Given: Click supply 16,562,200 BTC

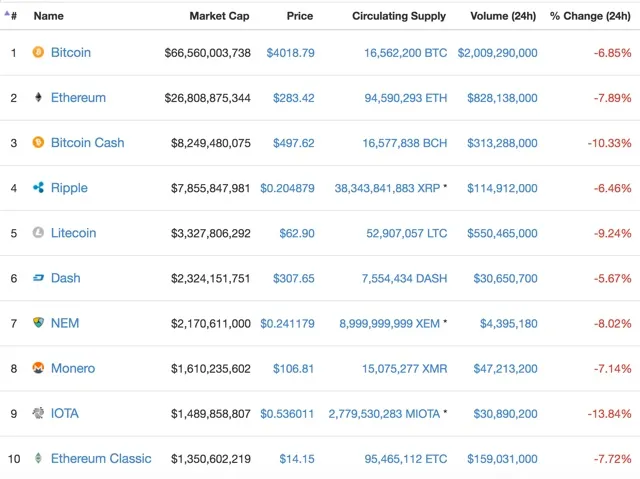Looking at the screenshot, I should 405,53.
